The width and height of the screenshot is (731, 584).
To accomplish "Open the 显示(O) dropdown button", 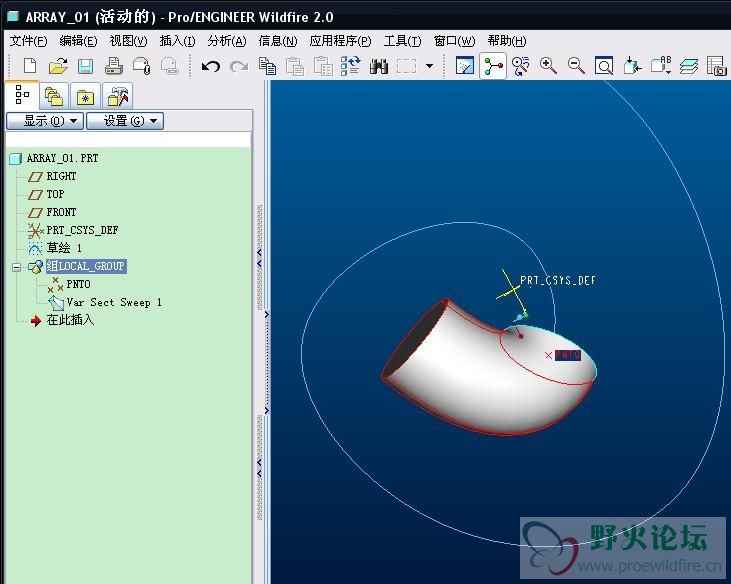I will pos(45,121).
